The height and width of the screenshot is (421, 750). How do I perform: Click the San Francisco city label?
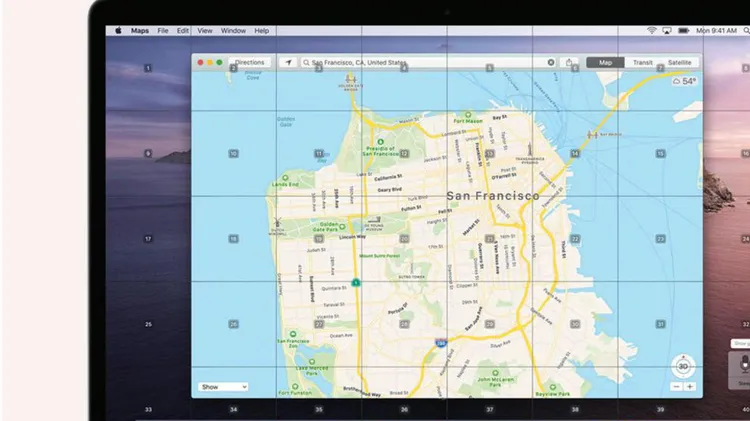pyautogui.click(x=493, y=196)
